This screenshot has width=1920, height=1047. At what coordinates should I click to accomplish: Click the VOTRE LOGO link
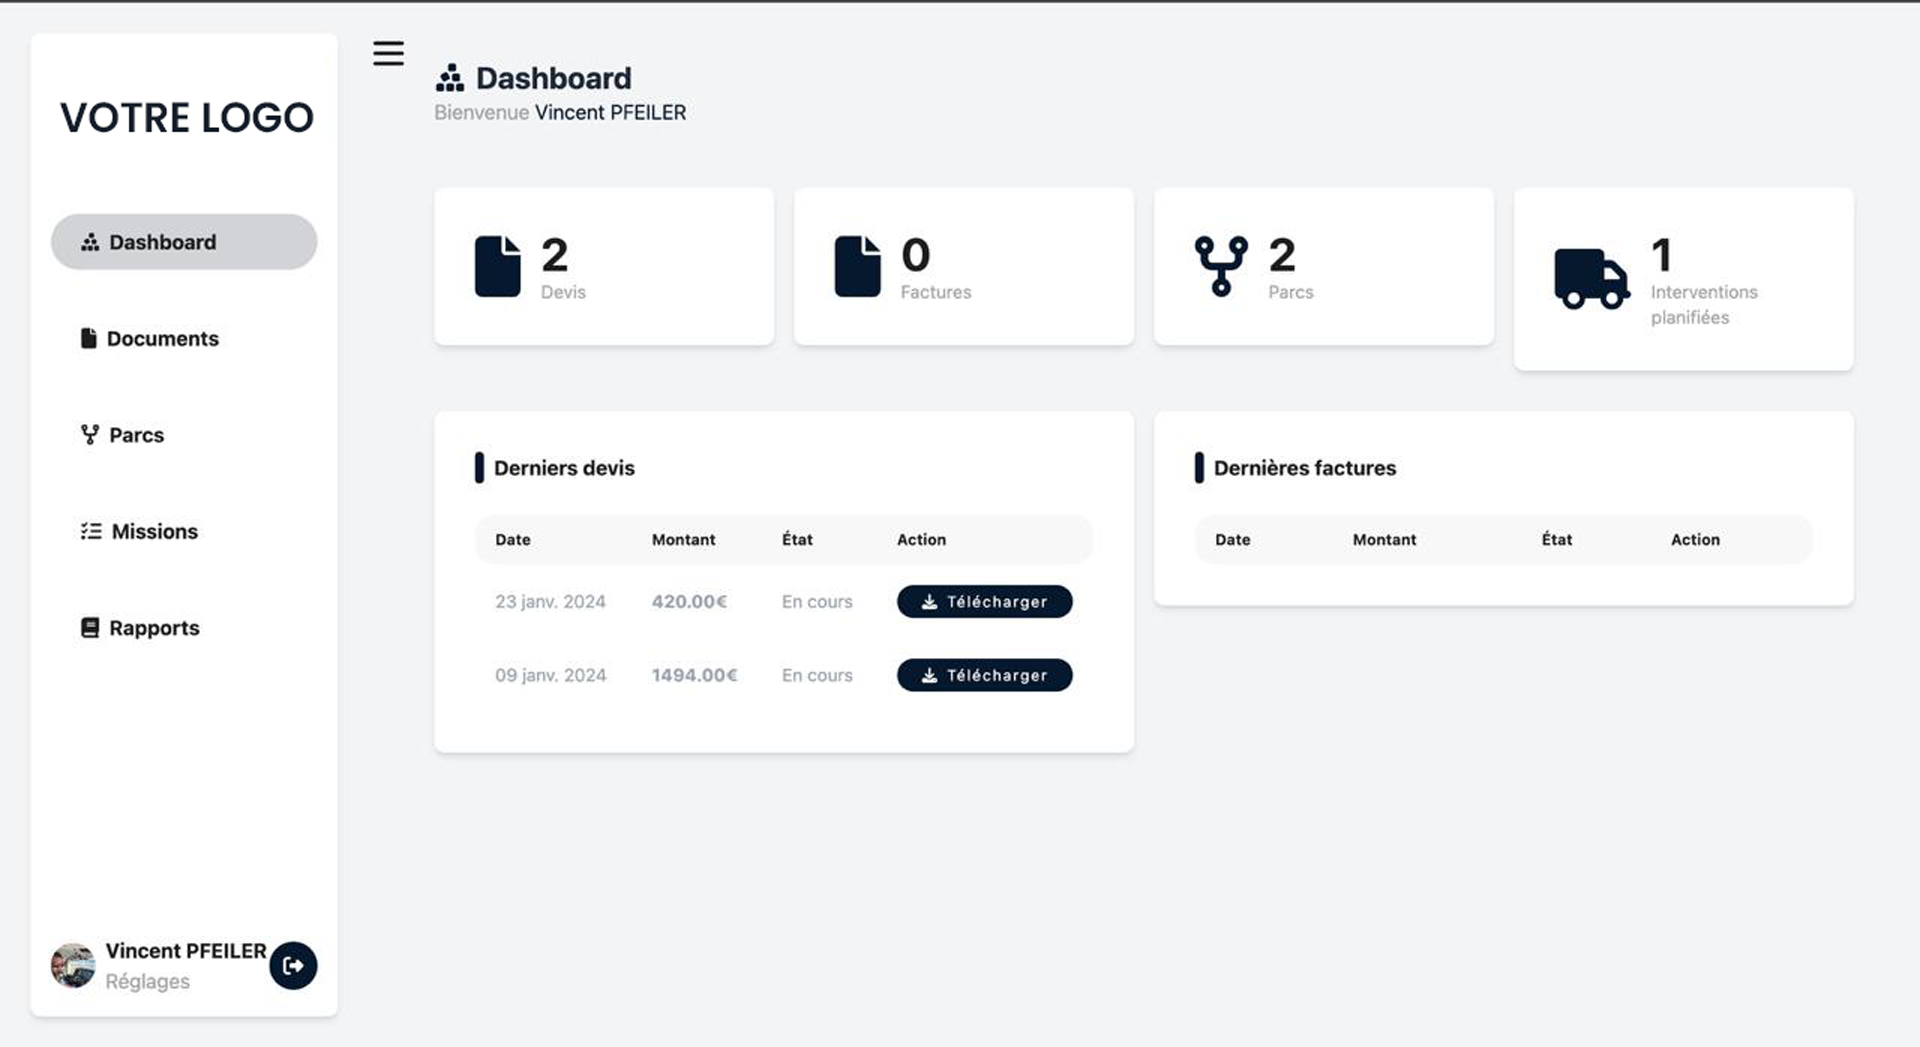[x=185, y=117]
